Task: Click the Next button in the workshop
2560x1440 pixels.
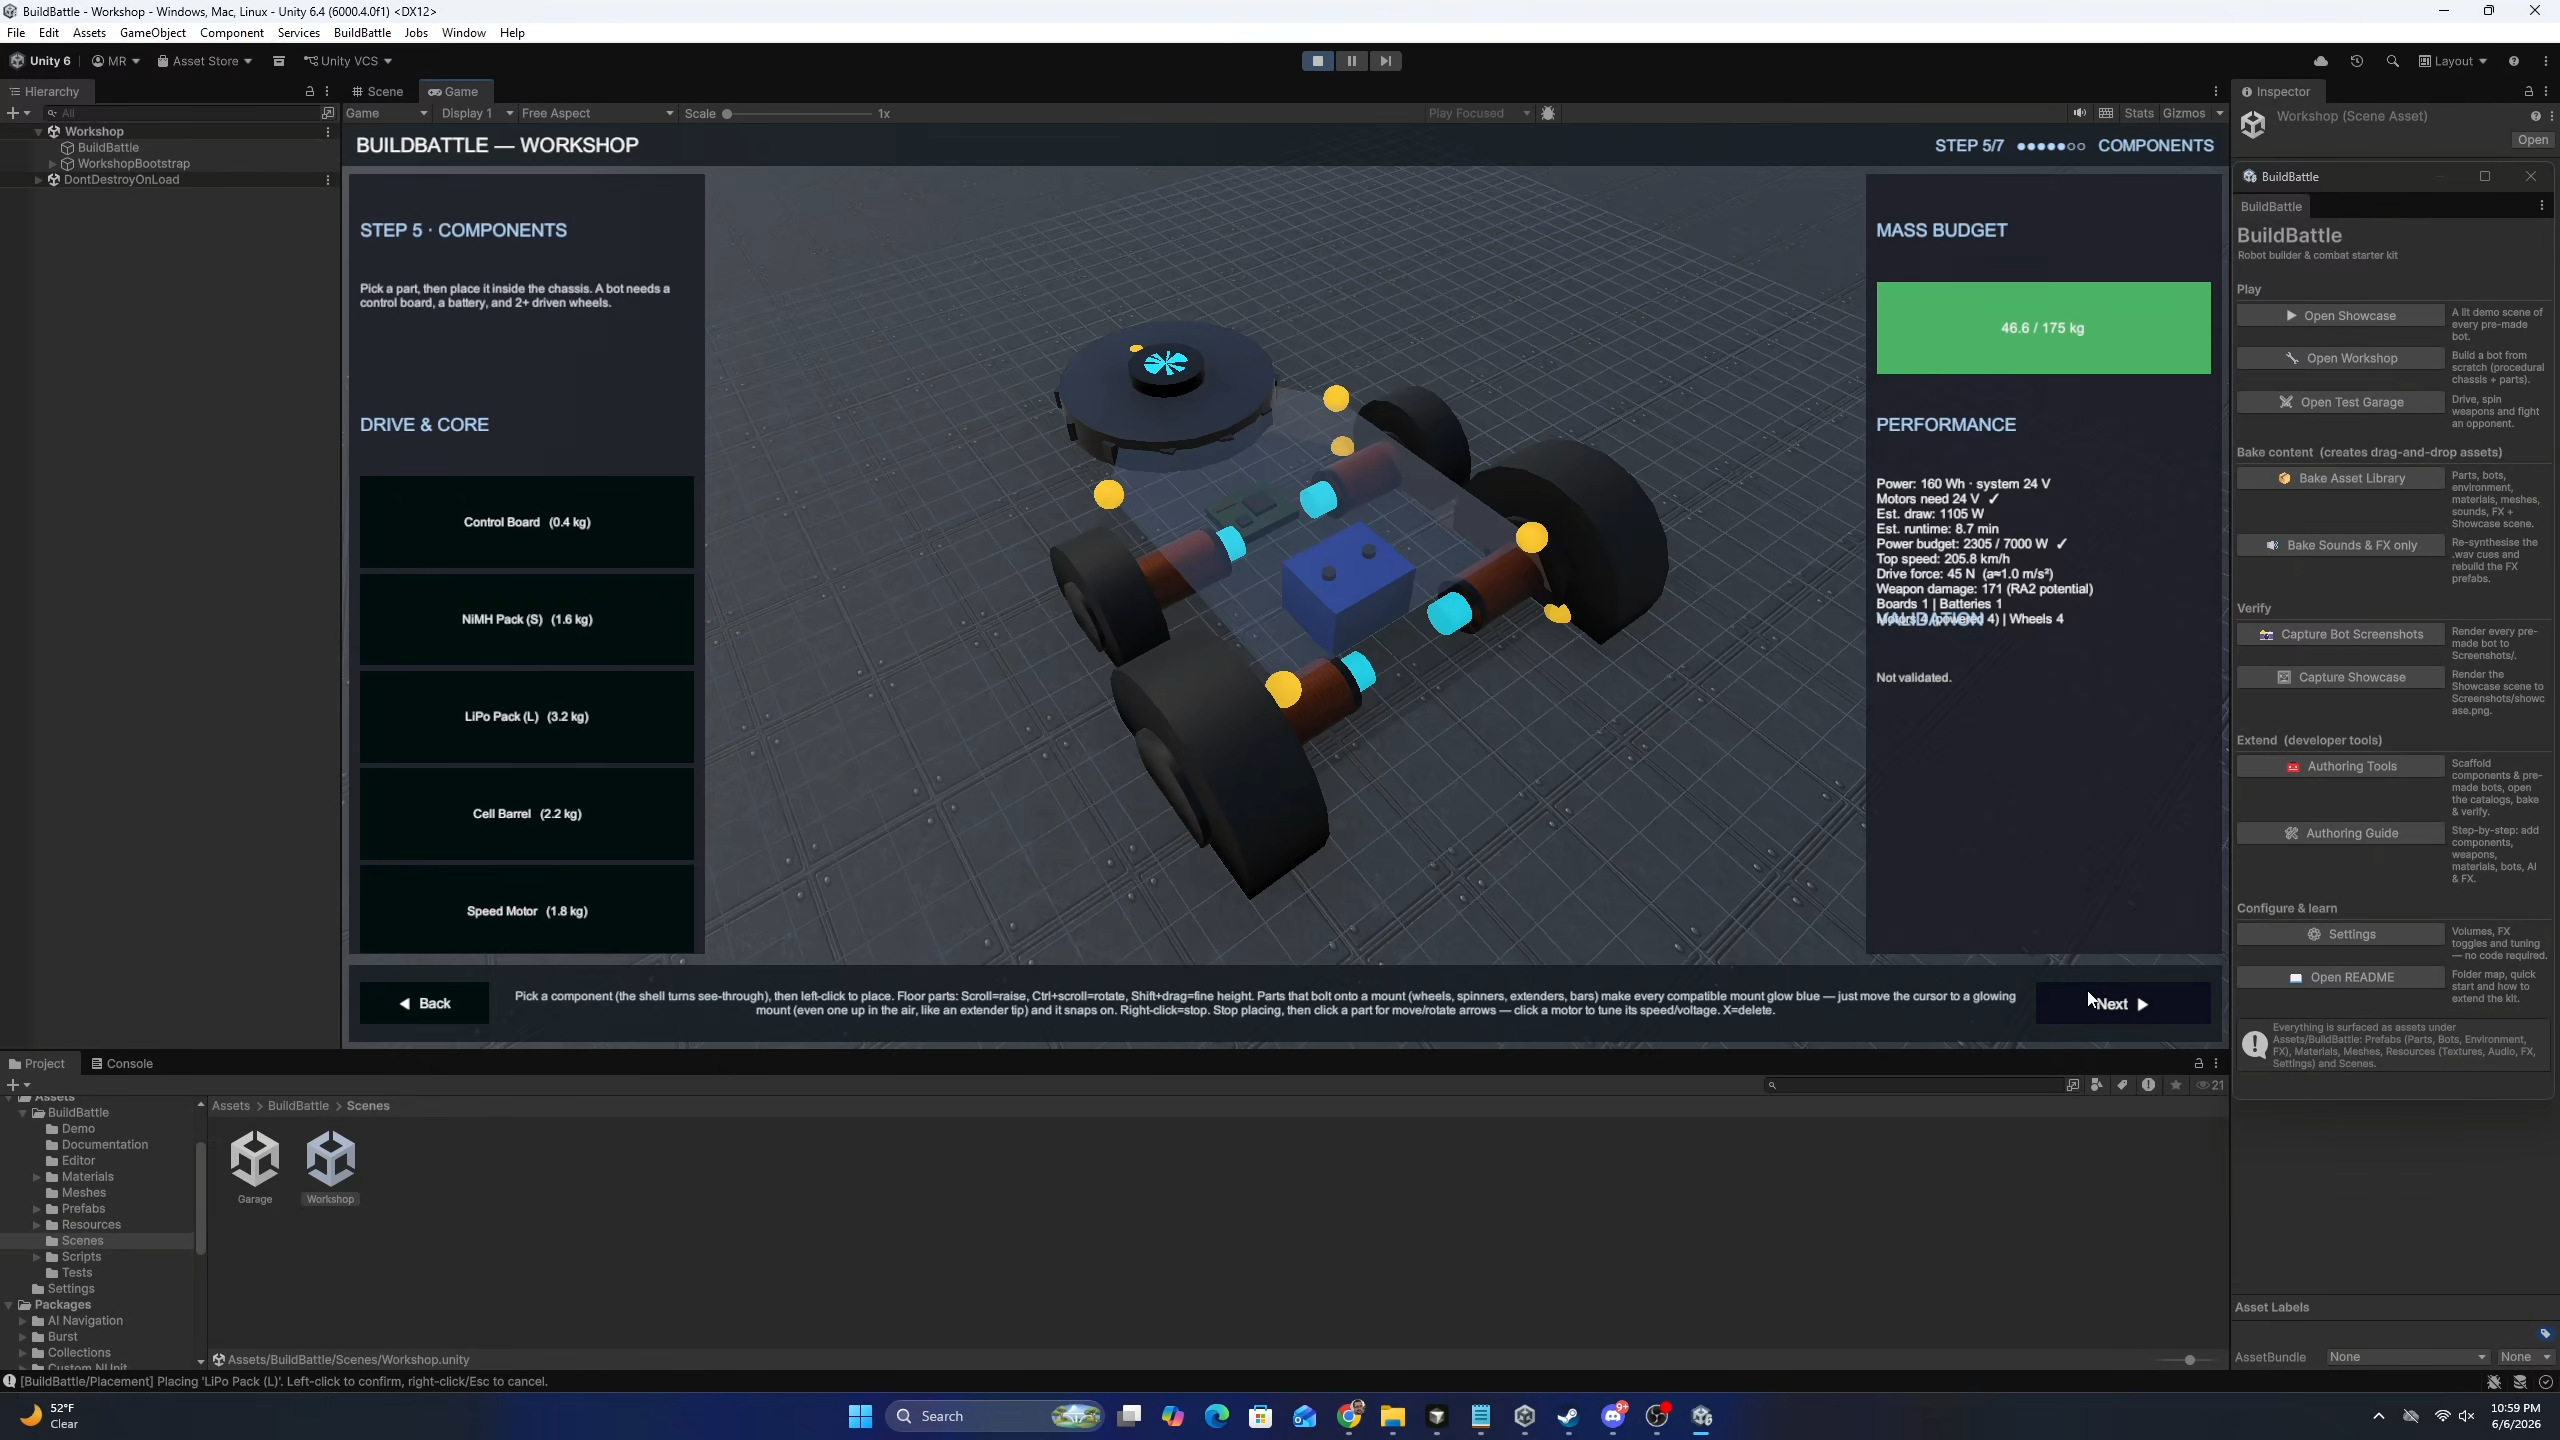Action: coord(2123,1004)
